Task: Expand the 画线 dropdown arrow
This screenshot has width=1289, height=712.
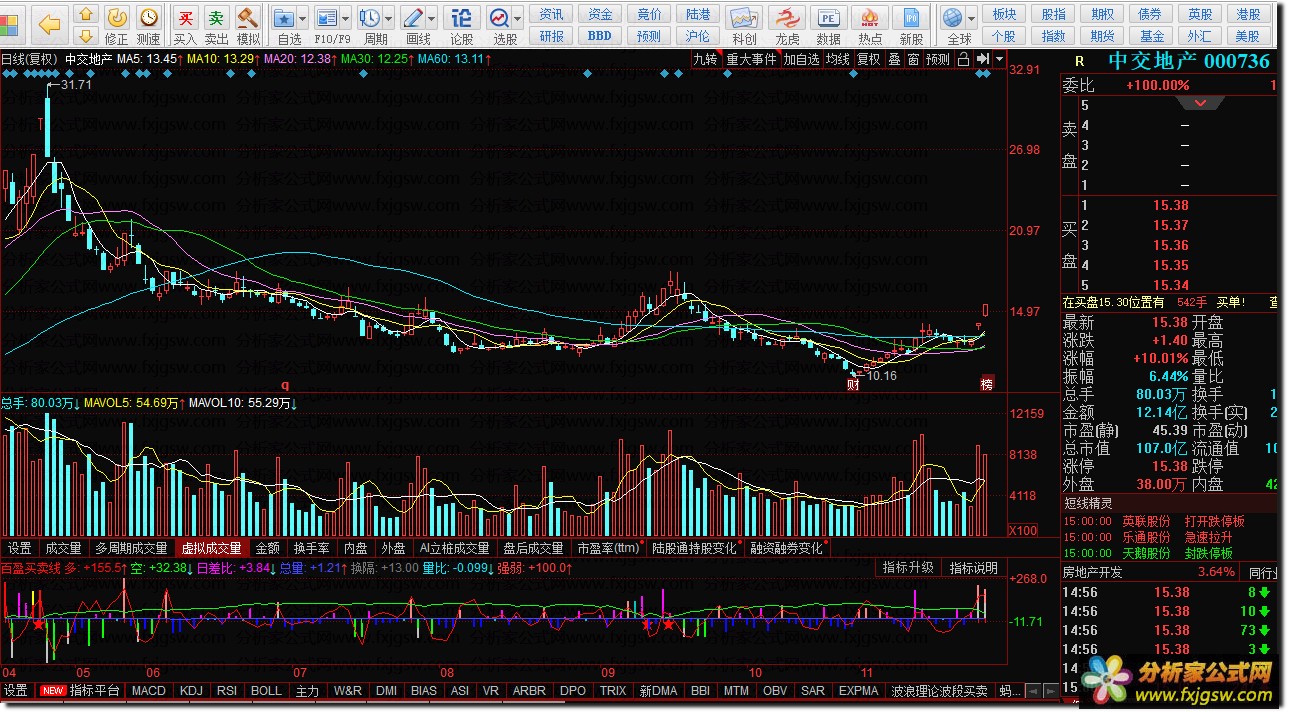Action: coord(432,19)
